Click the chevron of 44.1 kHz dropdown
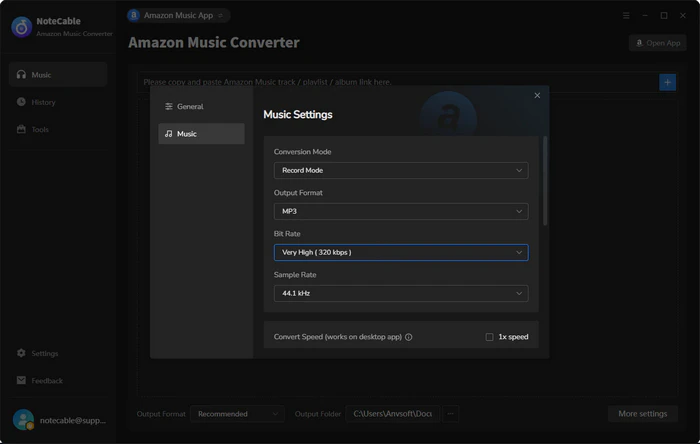 (x=519, y=294)
